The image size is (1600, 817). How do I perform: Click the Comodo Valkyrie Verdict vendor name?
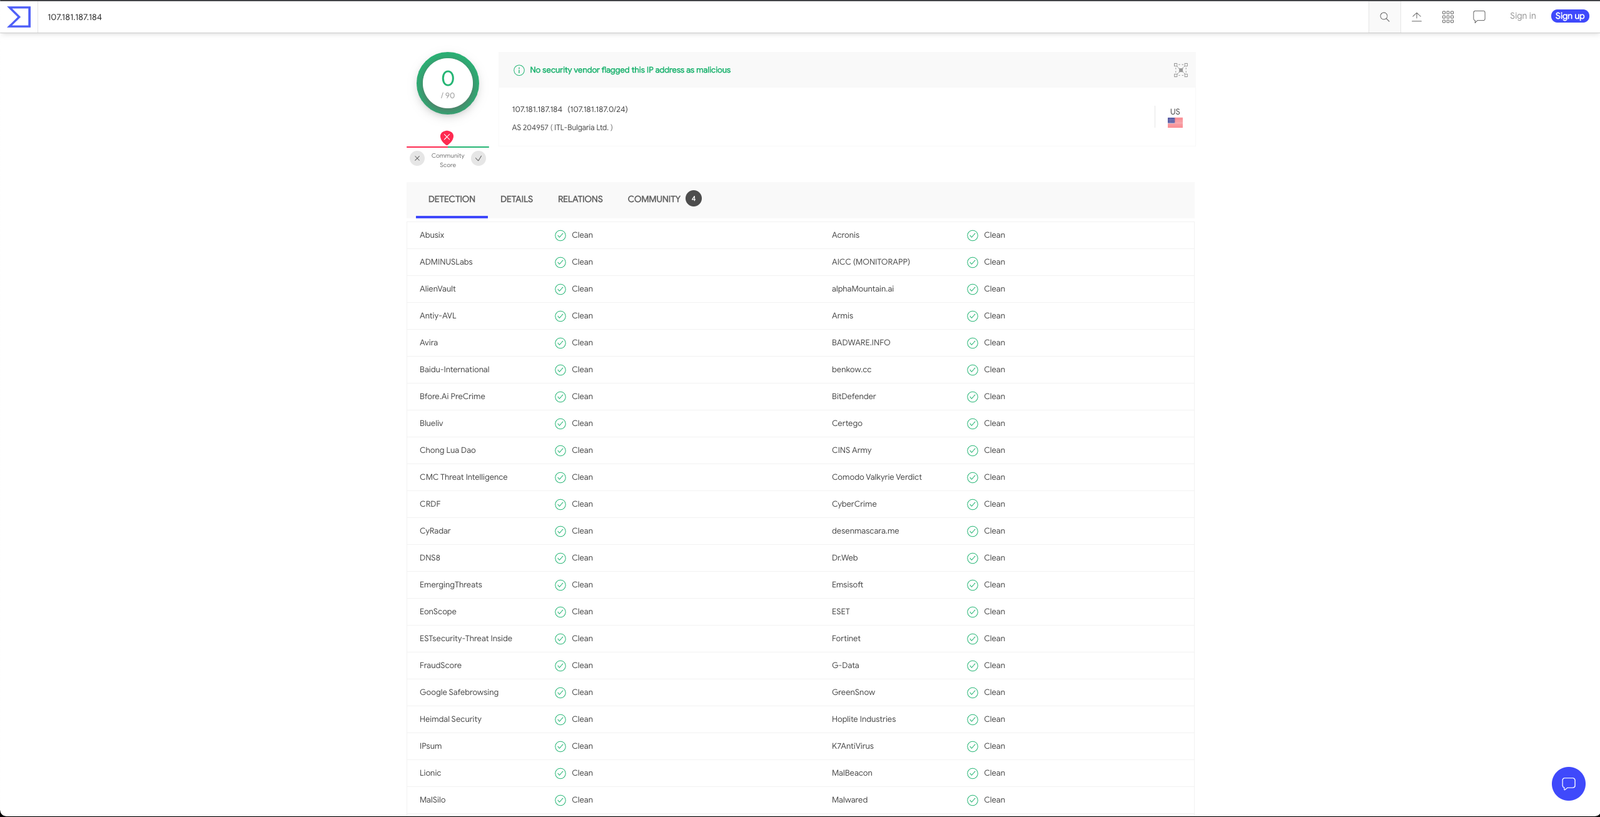877,477
